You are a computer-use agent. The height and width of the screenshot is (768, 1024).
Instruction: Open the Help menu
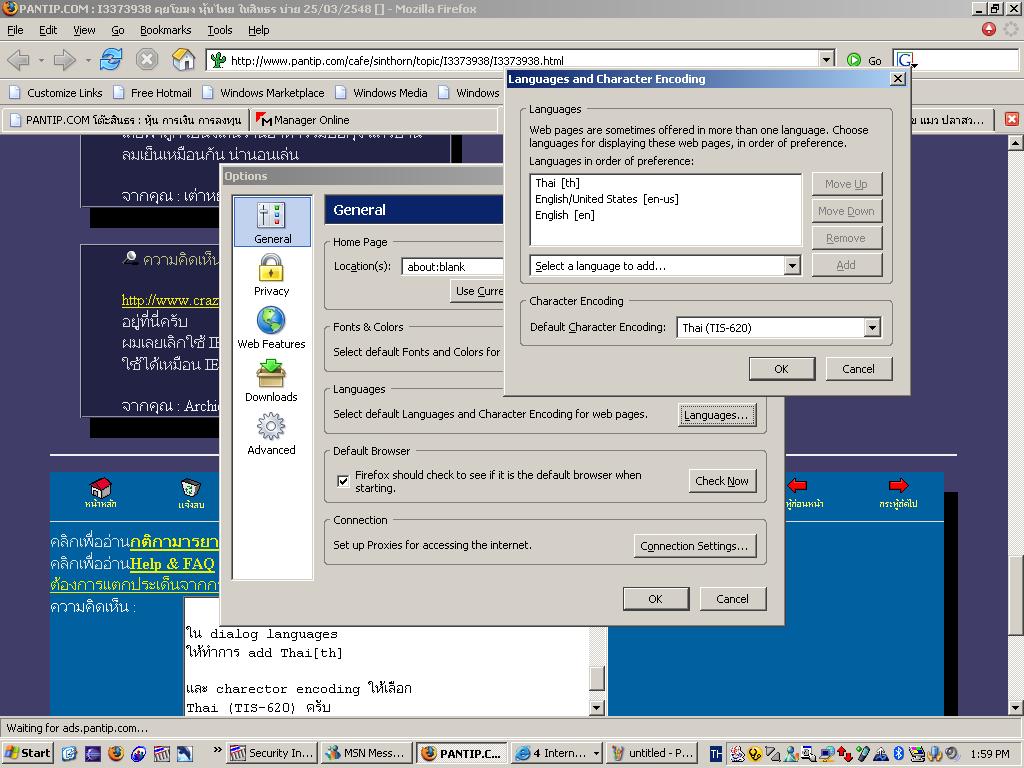click(258, 30)
